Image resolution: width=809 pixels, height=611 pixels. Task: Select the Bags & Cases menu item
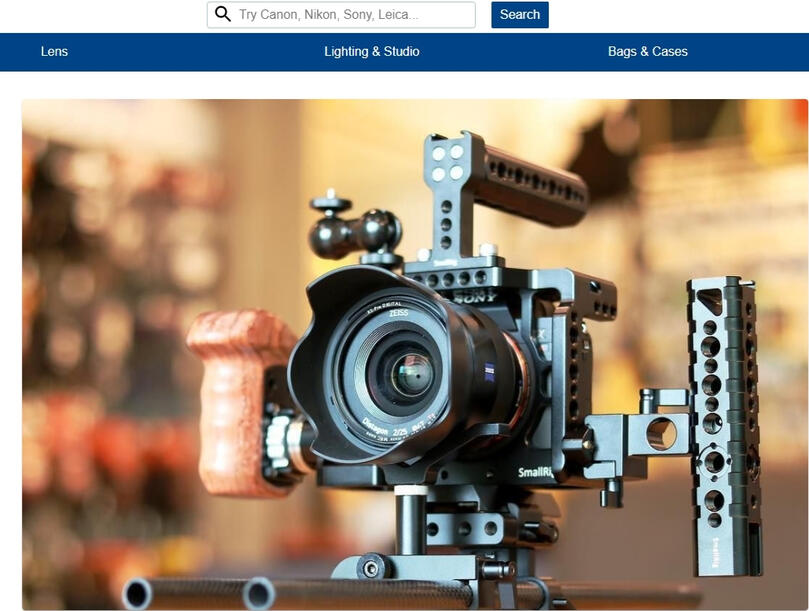pos(647,51)
